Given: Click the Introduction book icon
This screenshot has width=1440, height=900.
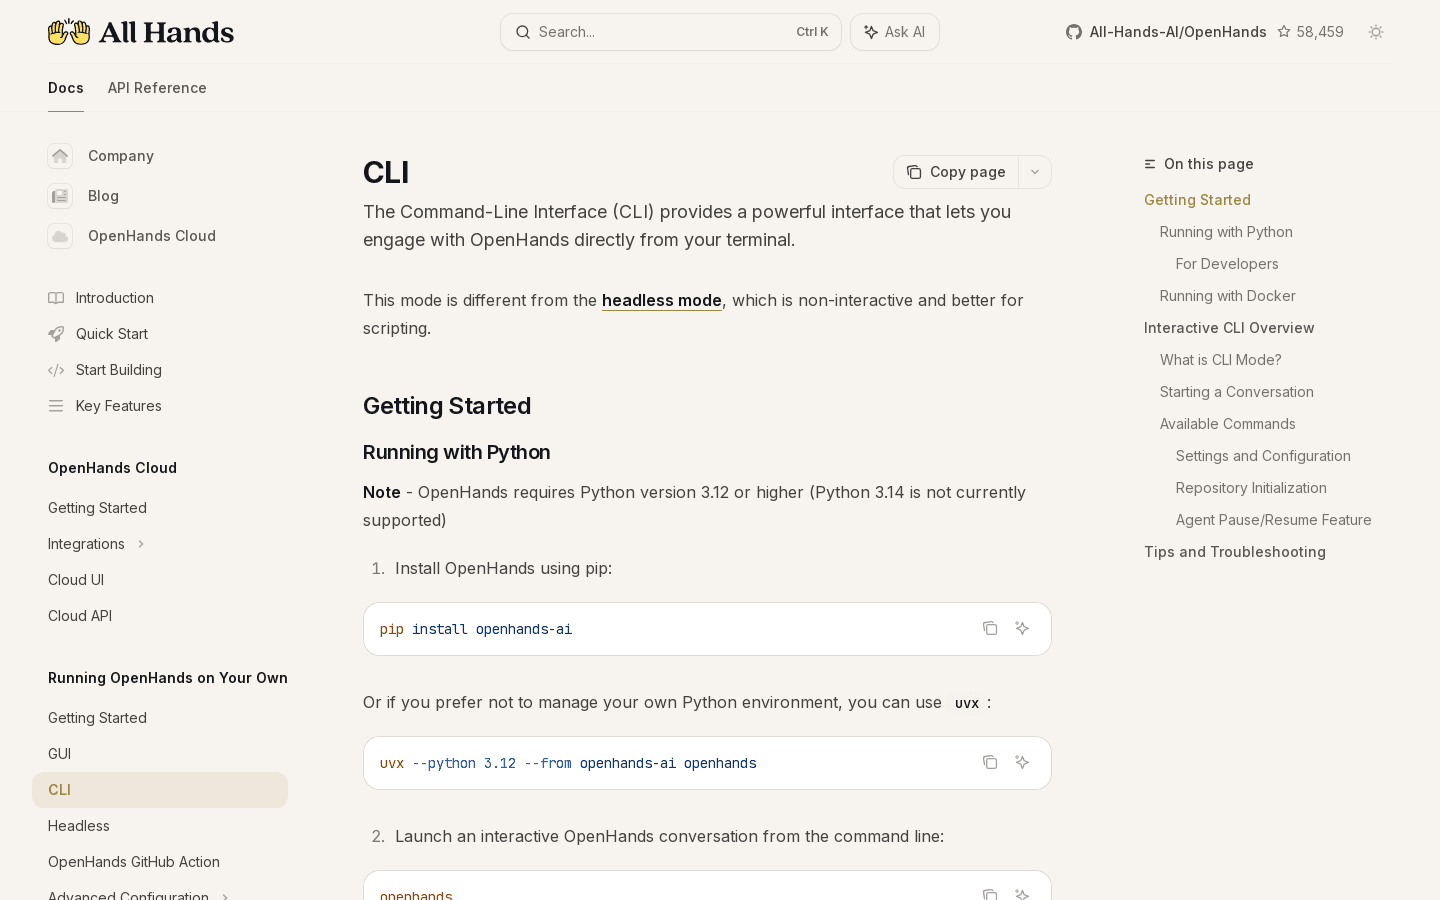Looking at the screenshot, I should 56,298.
